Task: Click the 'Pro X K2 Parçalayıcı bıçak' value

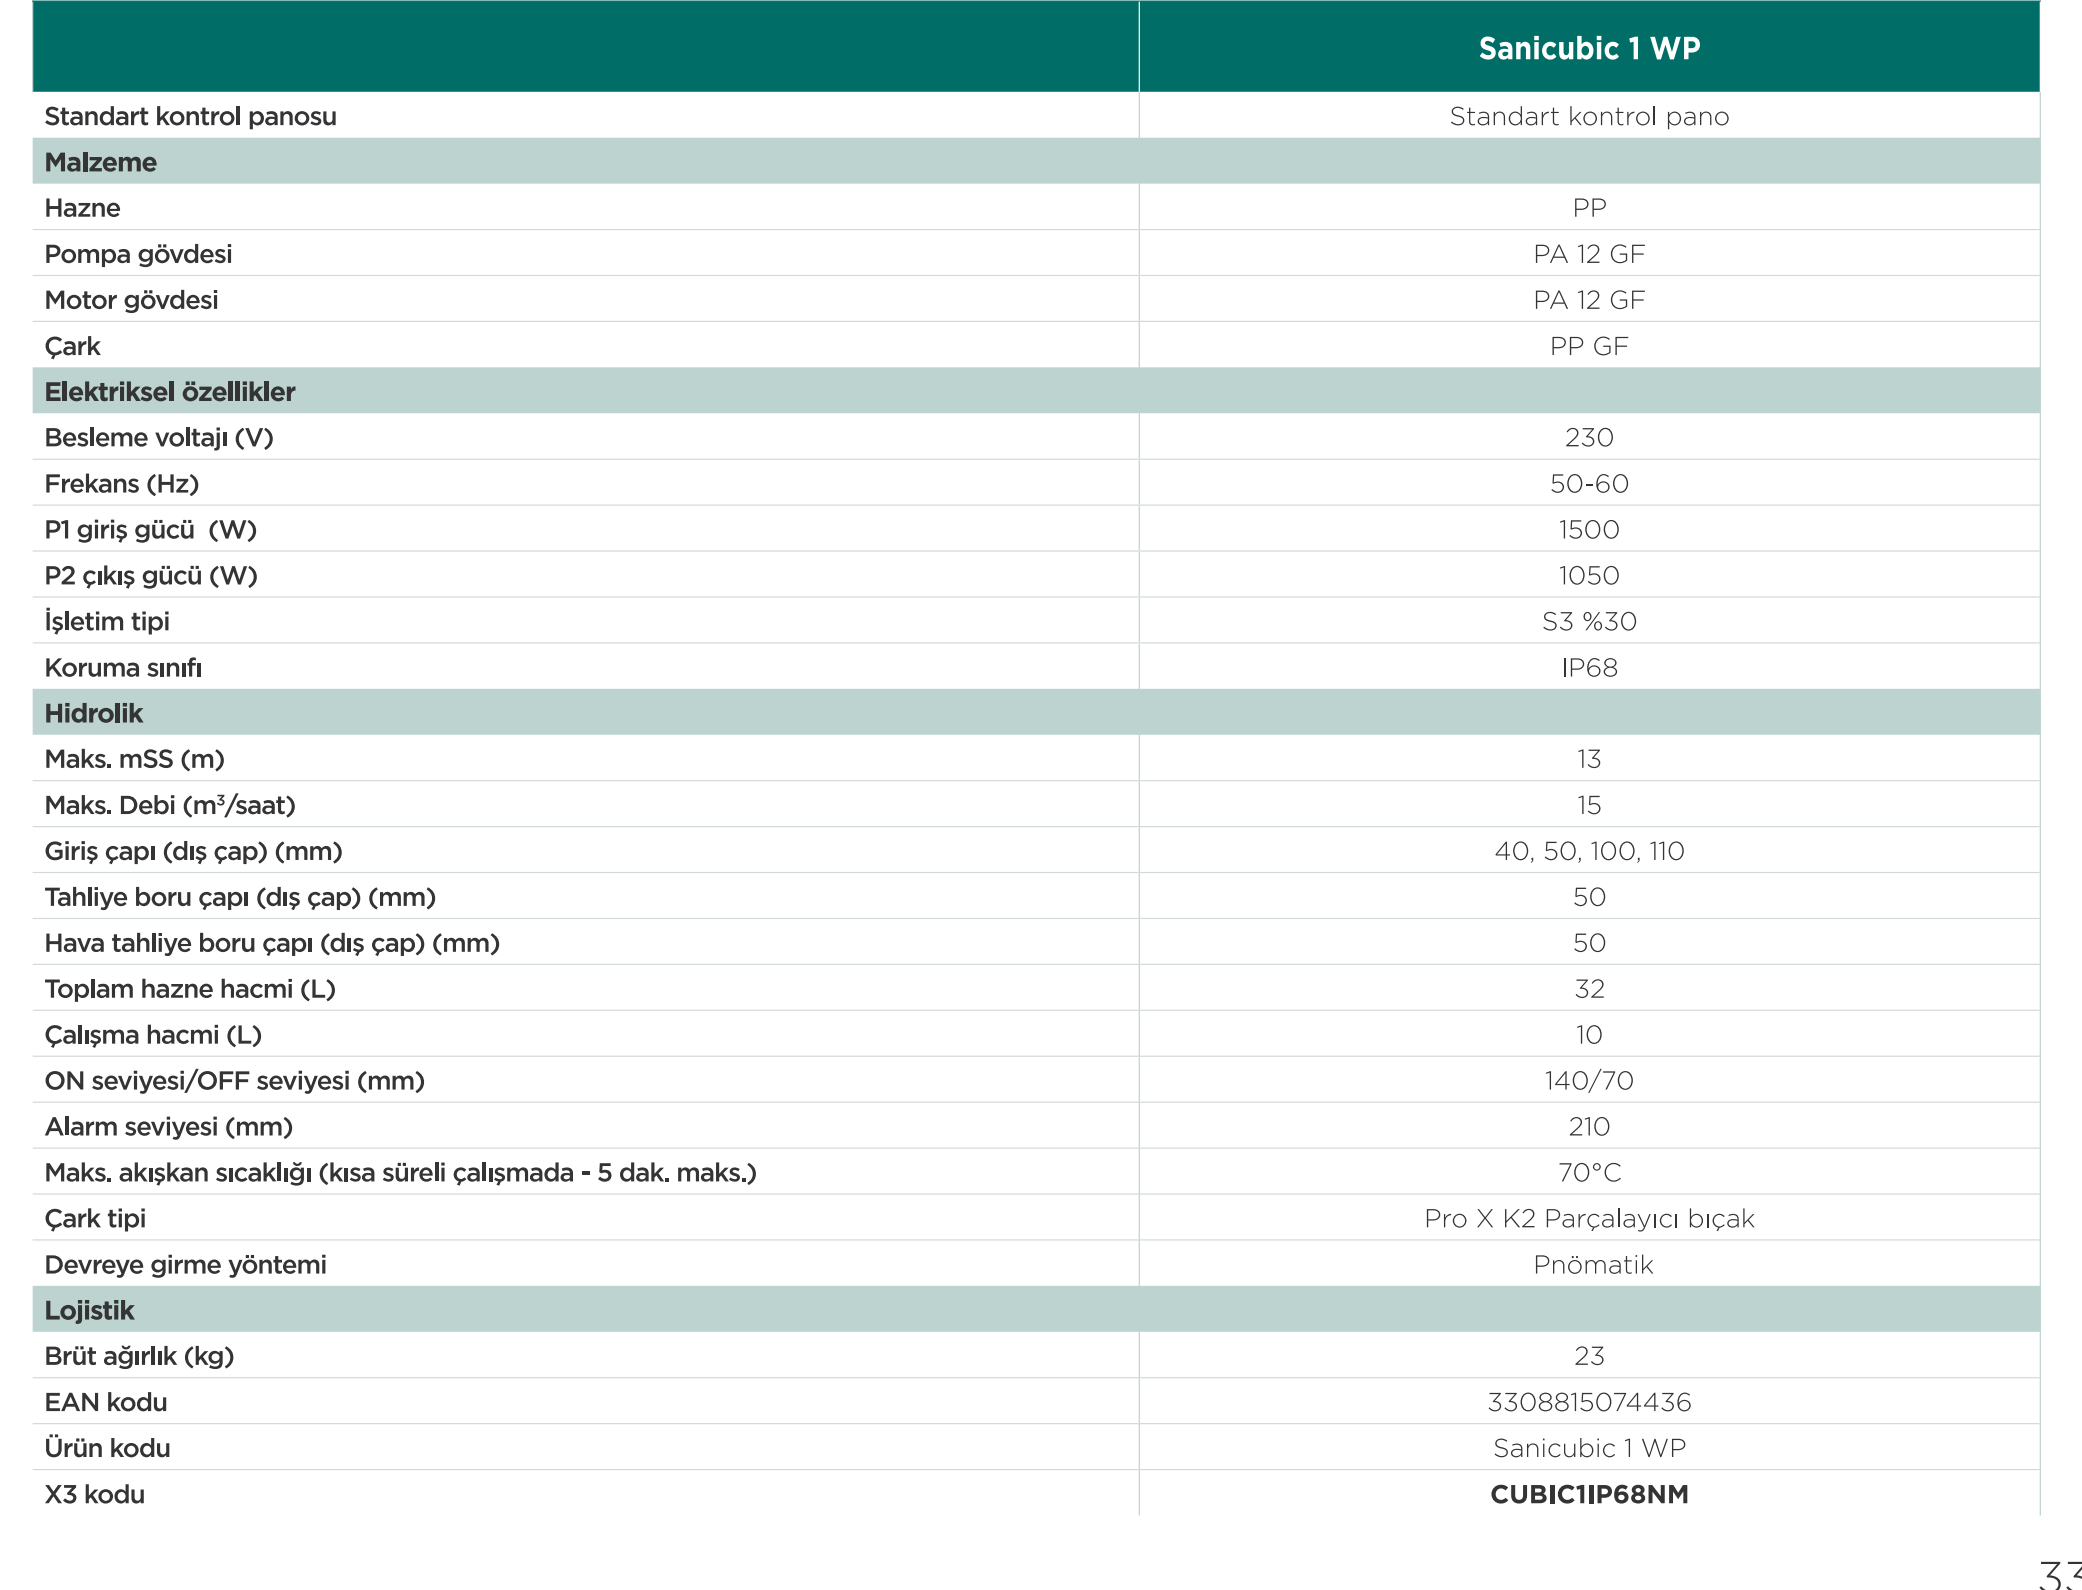Action: [x=1589, y=1219]
